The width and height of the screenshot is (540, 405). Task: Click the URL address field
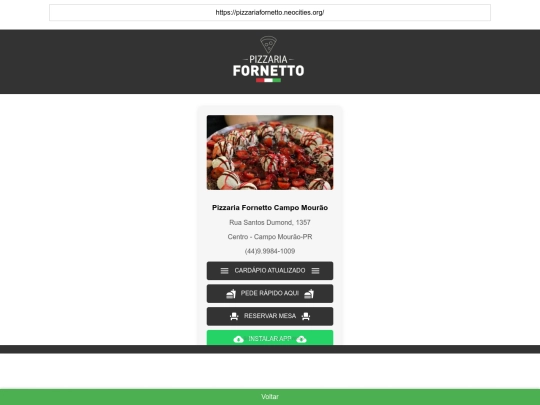pos(270,13)
